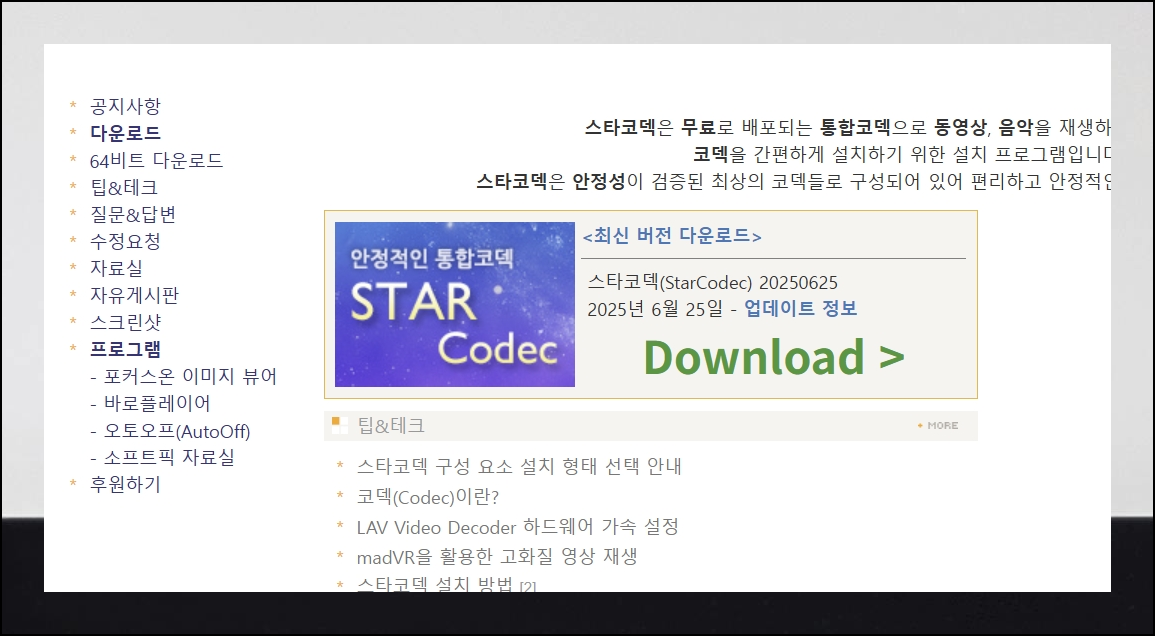Go to the 다운로드 sidebar link

[125, 133]
